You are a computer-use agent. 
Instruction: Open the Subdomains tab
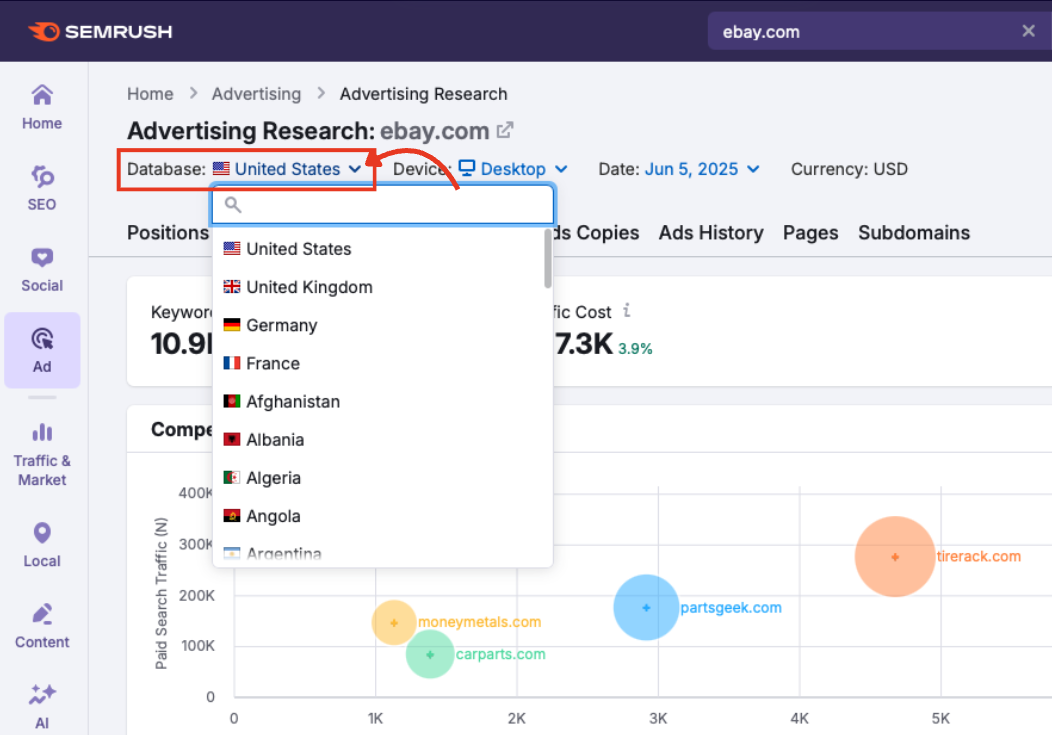click(x=914, y=232)
